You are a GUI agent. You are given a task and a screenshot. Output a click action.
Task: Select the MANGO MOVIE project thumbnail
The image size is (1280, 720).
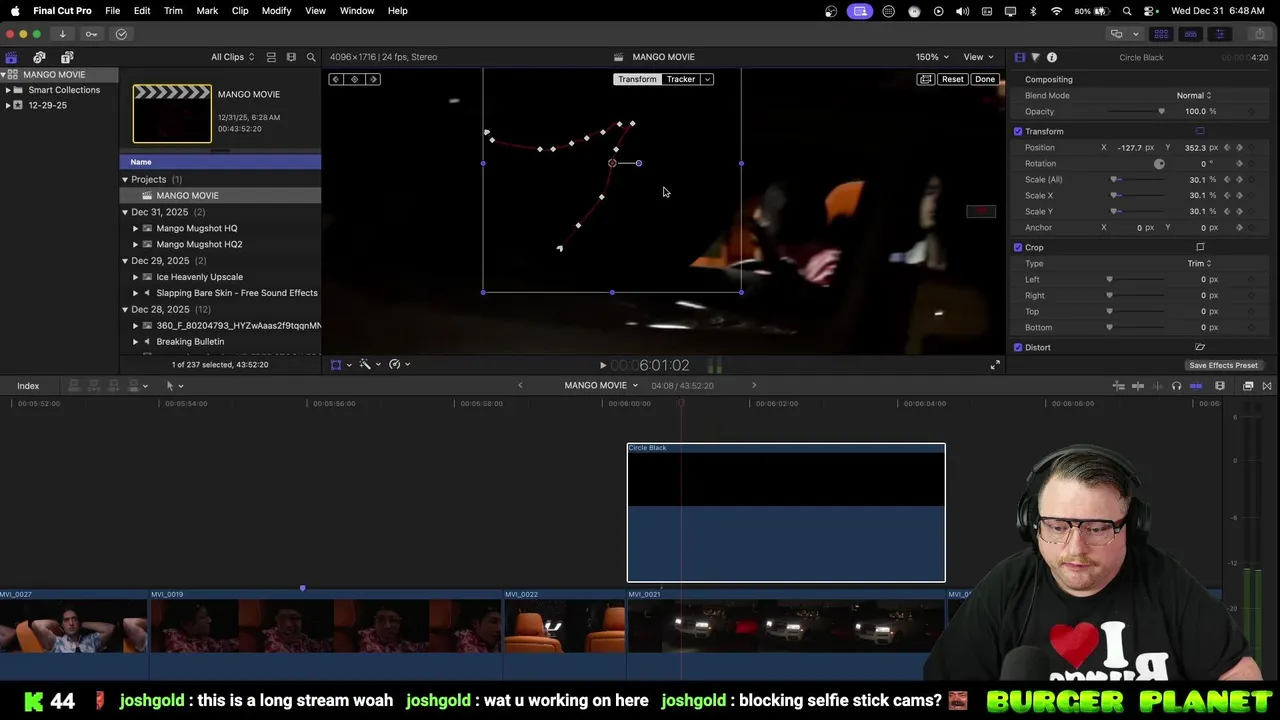(172, 114)
